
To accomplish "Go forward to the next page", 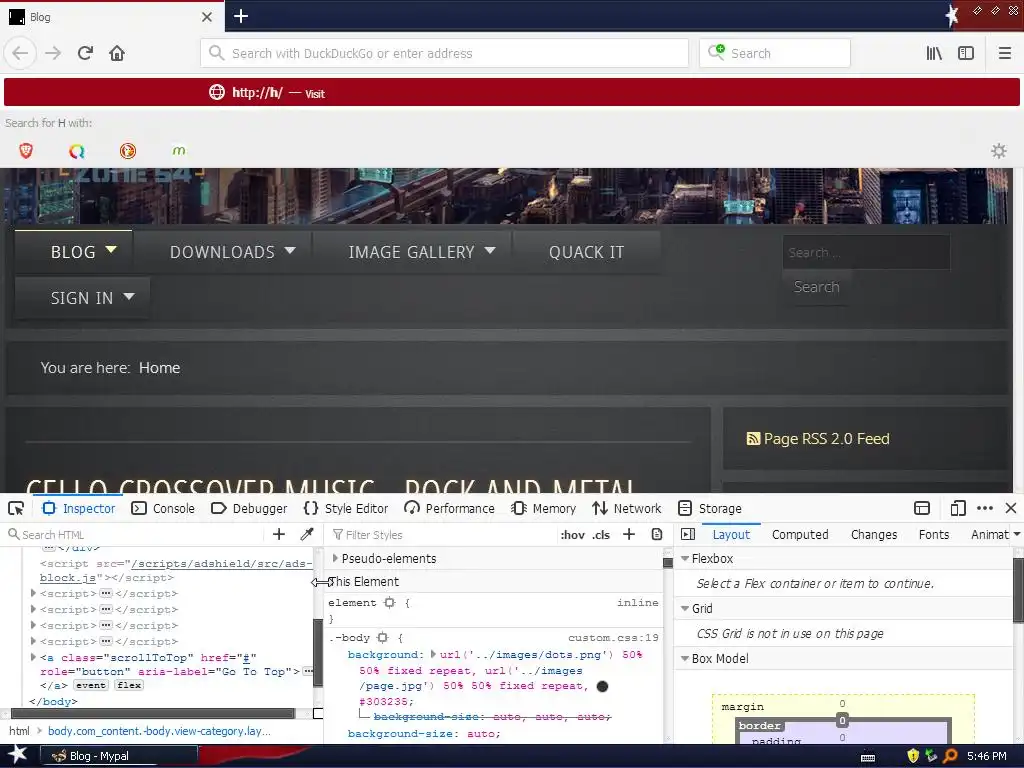I will [53, 53].
